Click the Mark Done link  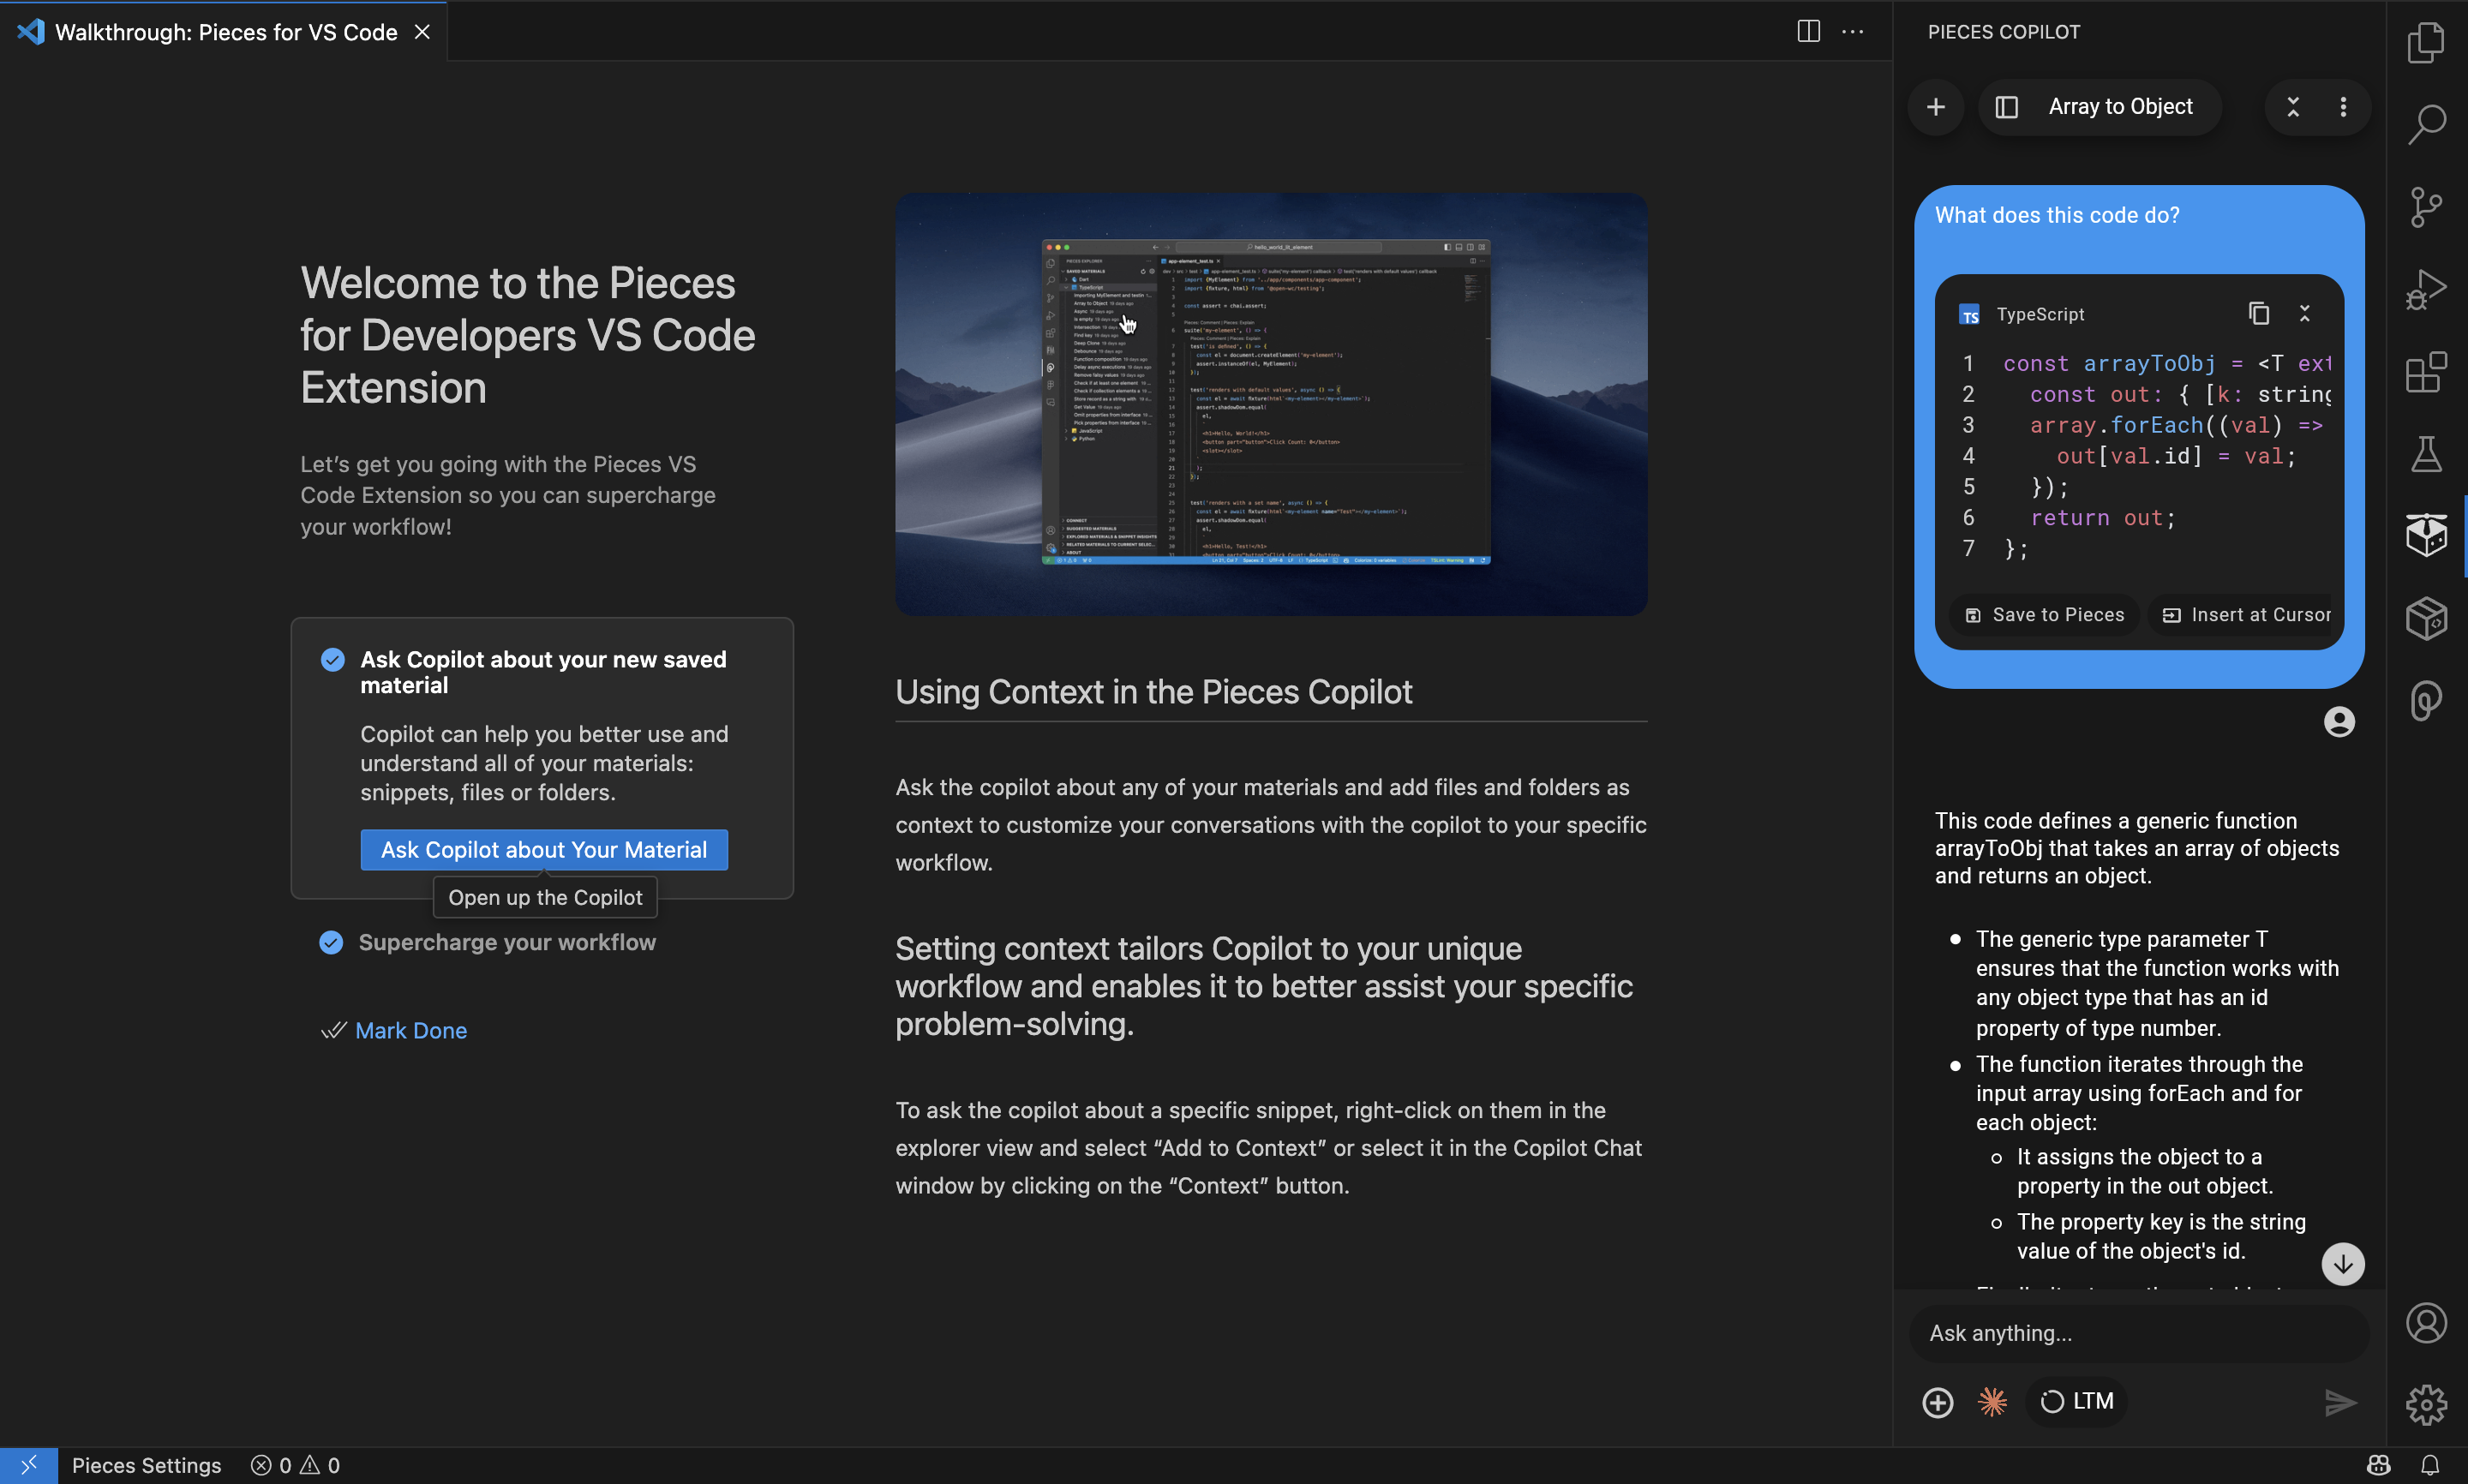[x=411, y=1030]
